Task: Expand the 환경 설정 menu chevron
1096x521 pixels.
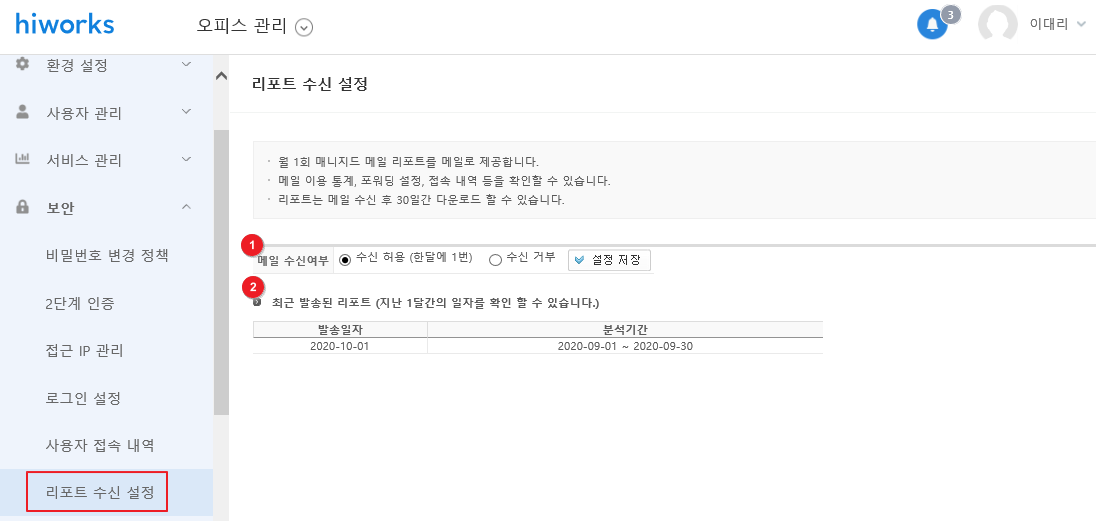Action: coord(186,64)
